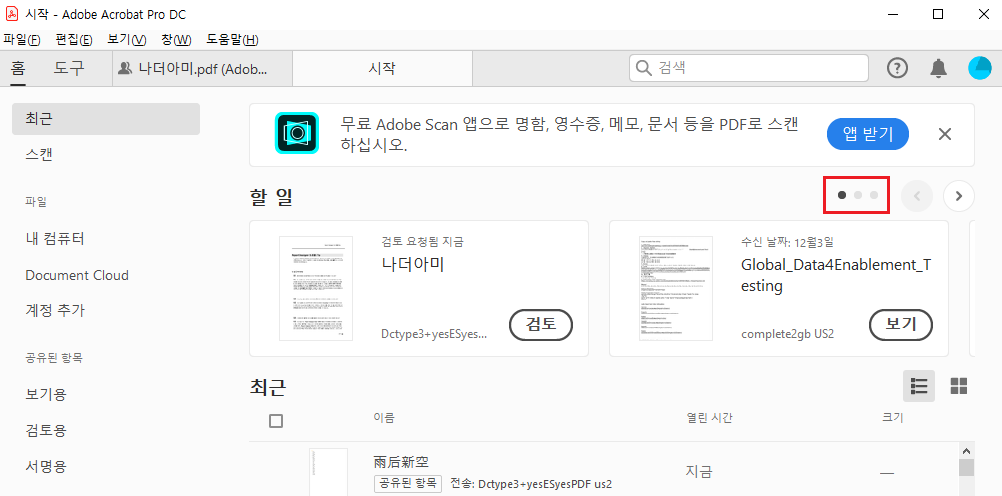Select 스캔 in the sidebar
This screenshot has height=496, width=1002.
click(x=39, y=155)
